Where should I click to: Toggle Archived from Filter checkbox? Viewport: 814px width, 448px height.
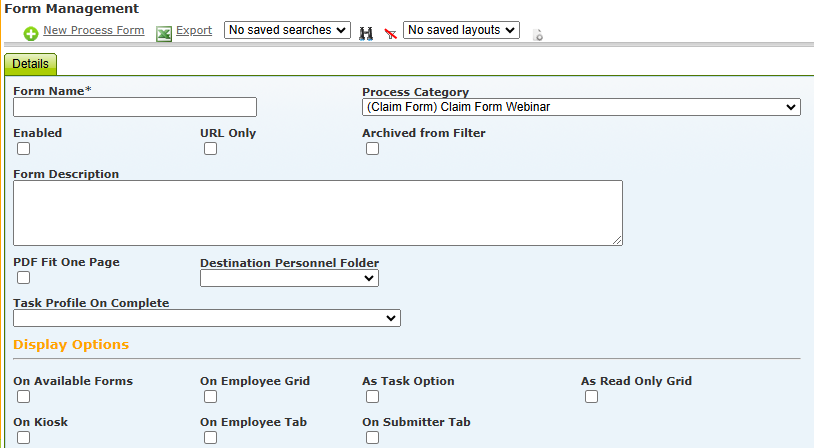tap(372, 148)
